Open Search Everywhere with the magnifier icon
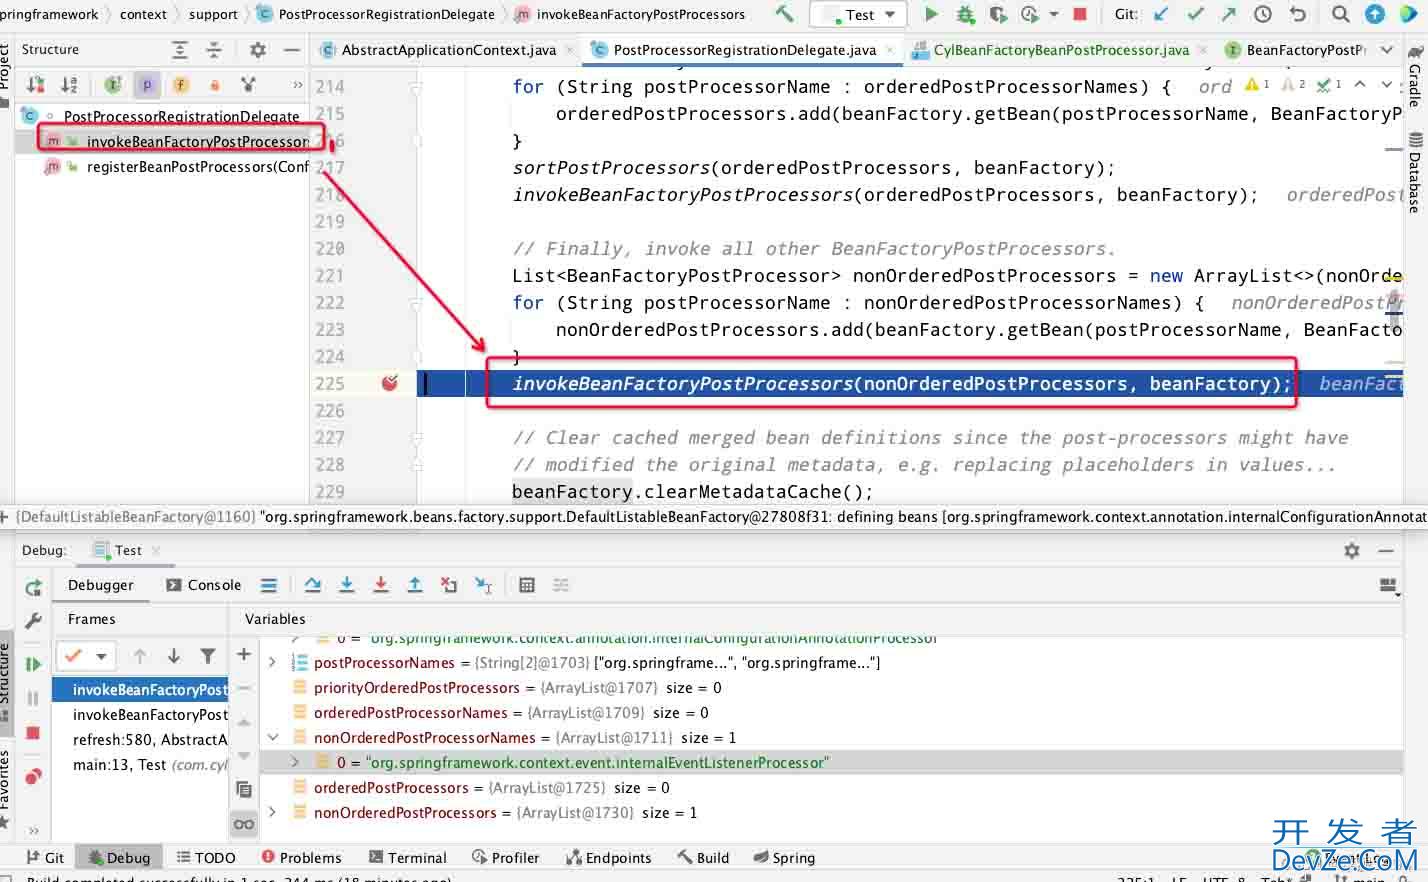This screenshot has width=1428, height=882. pyautogui.click(x=1341, y=14)
